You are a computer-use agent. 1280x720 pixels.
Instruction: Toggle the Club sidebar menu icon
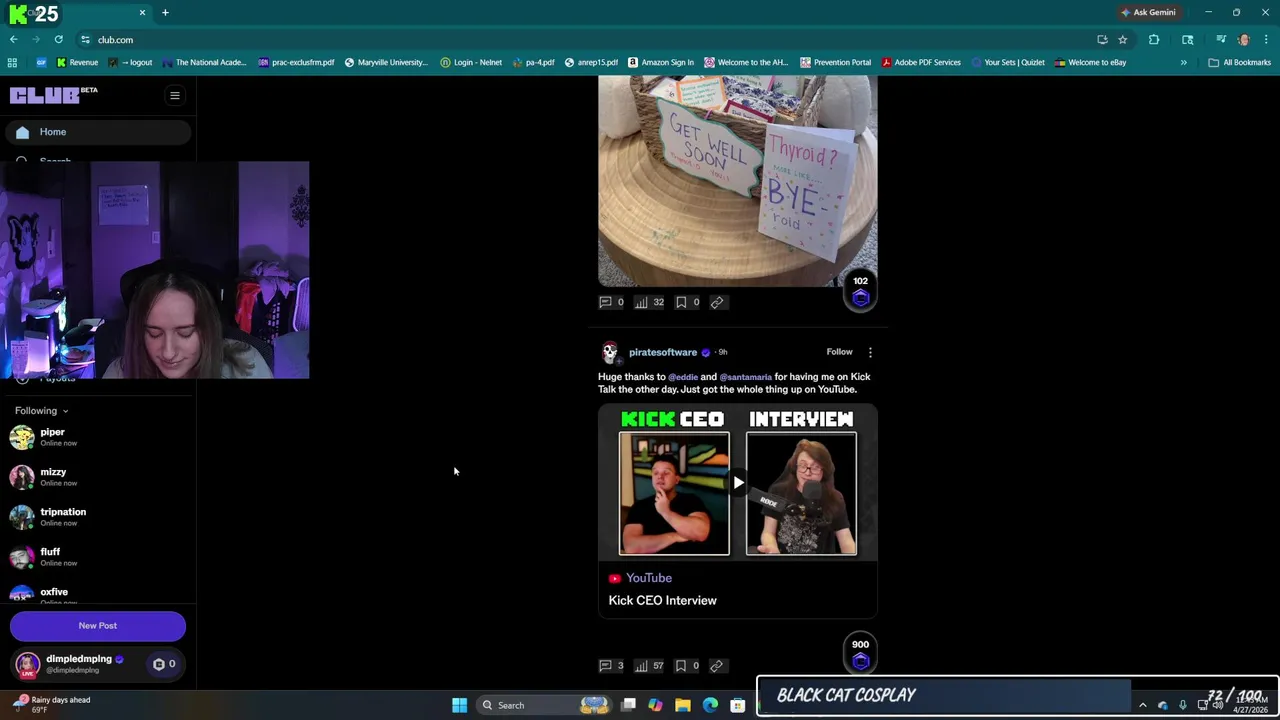[174, 96]
